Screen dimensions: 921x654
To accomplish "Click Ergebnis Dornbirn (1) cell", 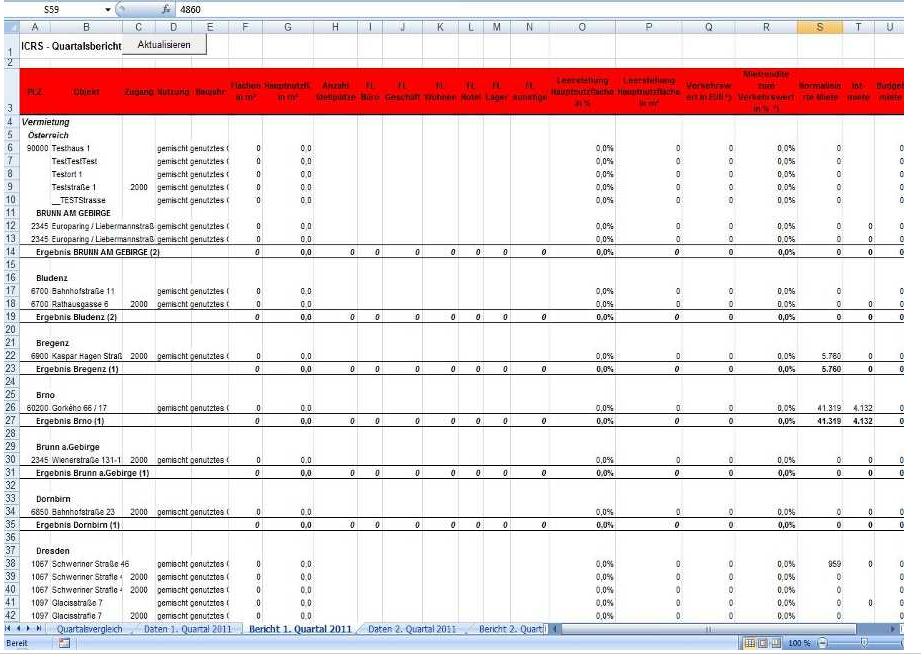I will click(78, 525).
